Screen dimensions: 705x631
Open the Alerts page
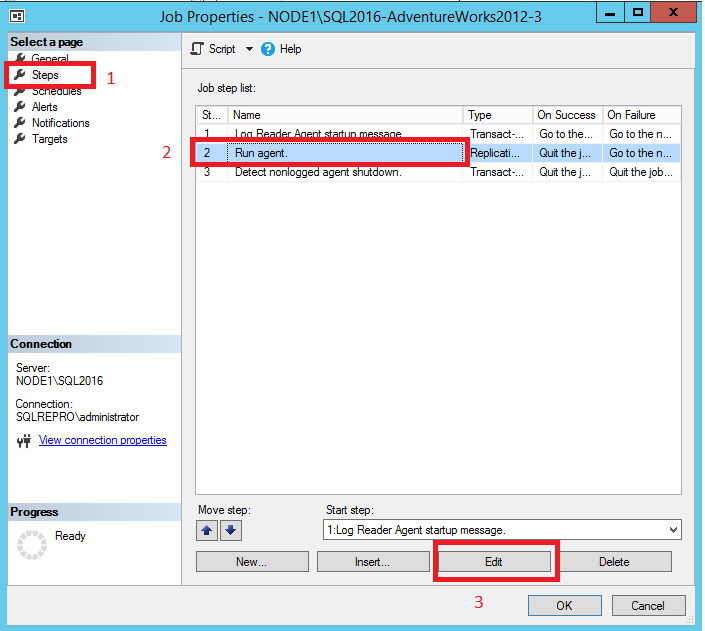[45, 107]
